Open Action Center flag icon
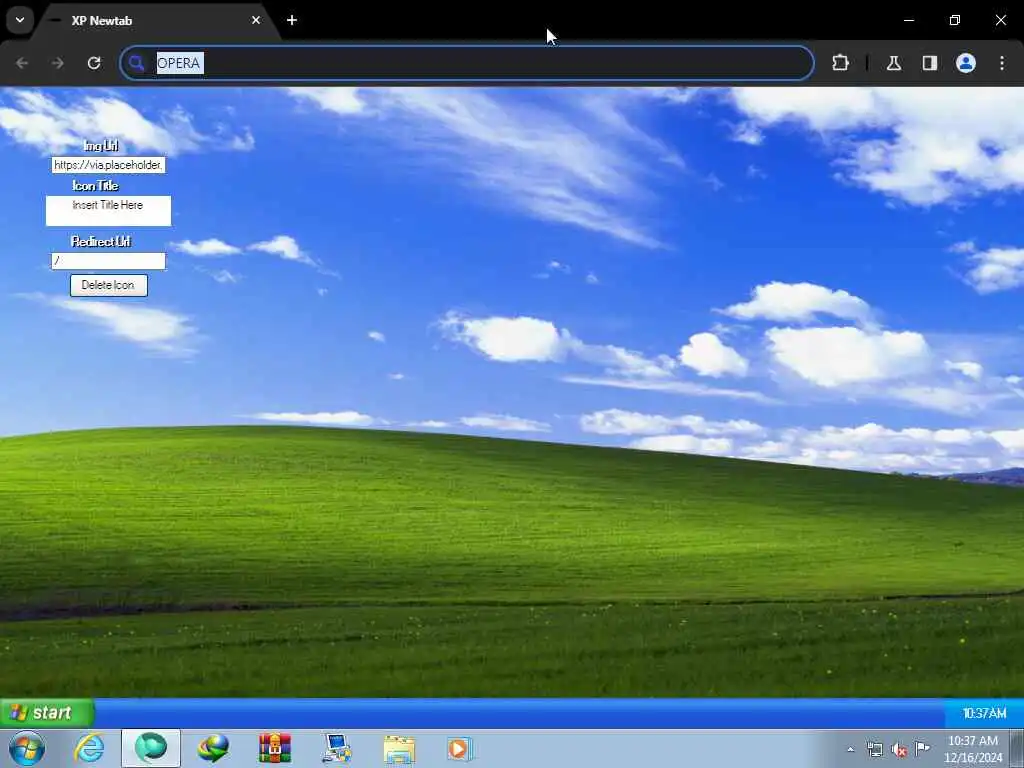This screenshot has height=768, width=1024. (922, 748)
